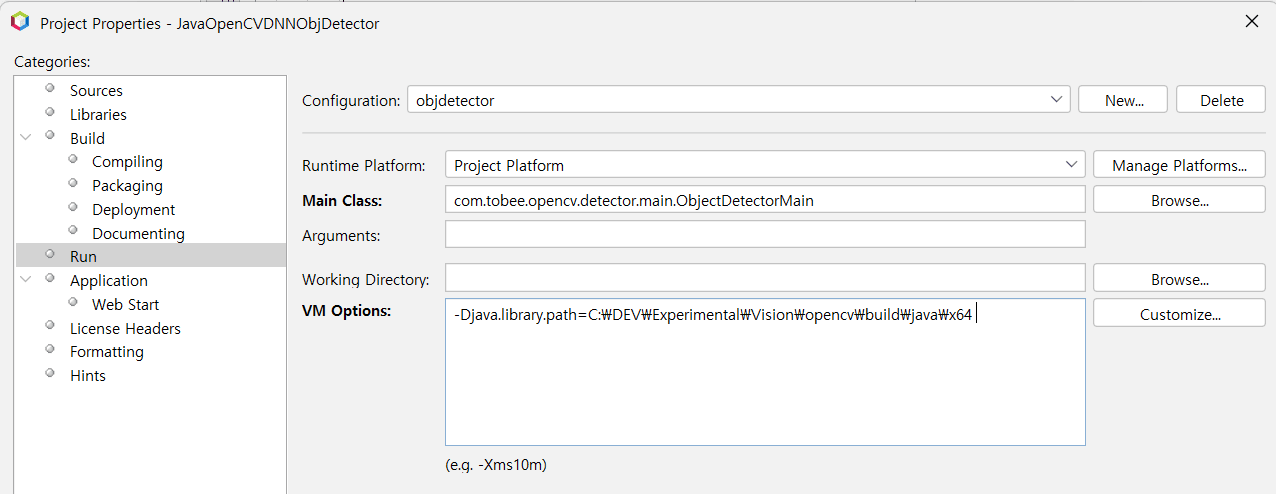1276x494 pixels.
Task: Select the Compiling category
Action: pyautogui.click(x=127, y=162)
